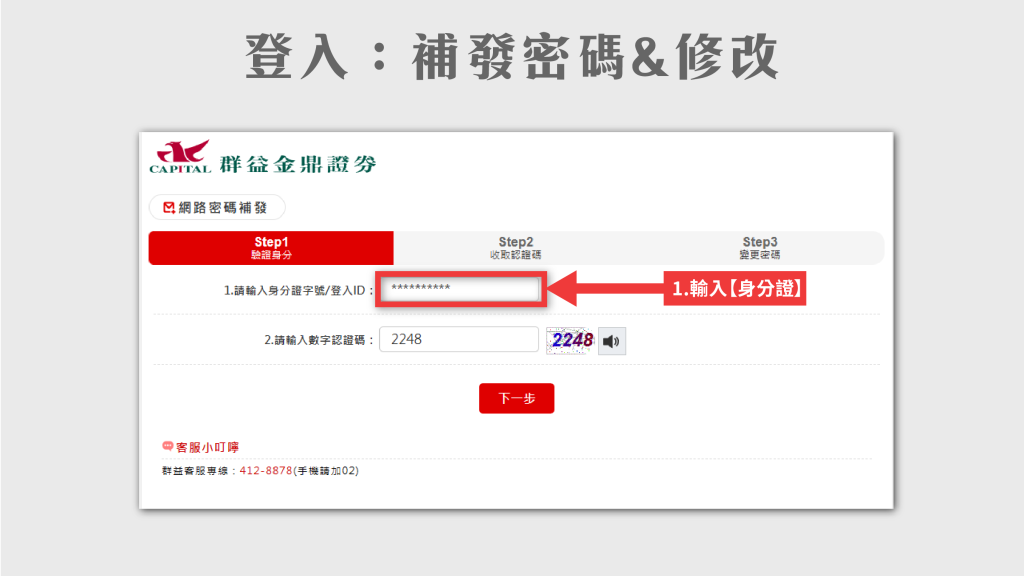Click the red 1.輸入【身分證】 callout label
This screenshot has width=1024, height=576.
738,290
